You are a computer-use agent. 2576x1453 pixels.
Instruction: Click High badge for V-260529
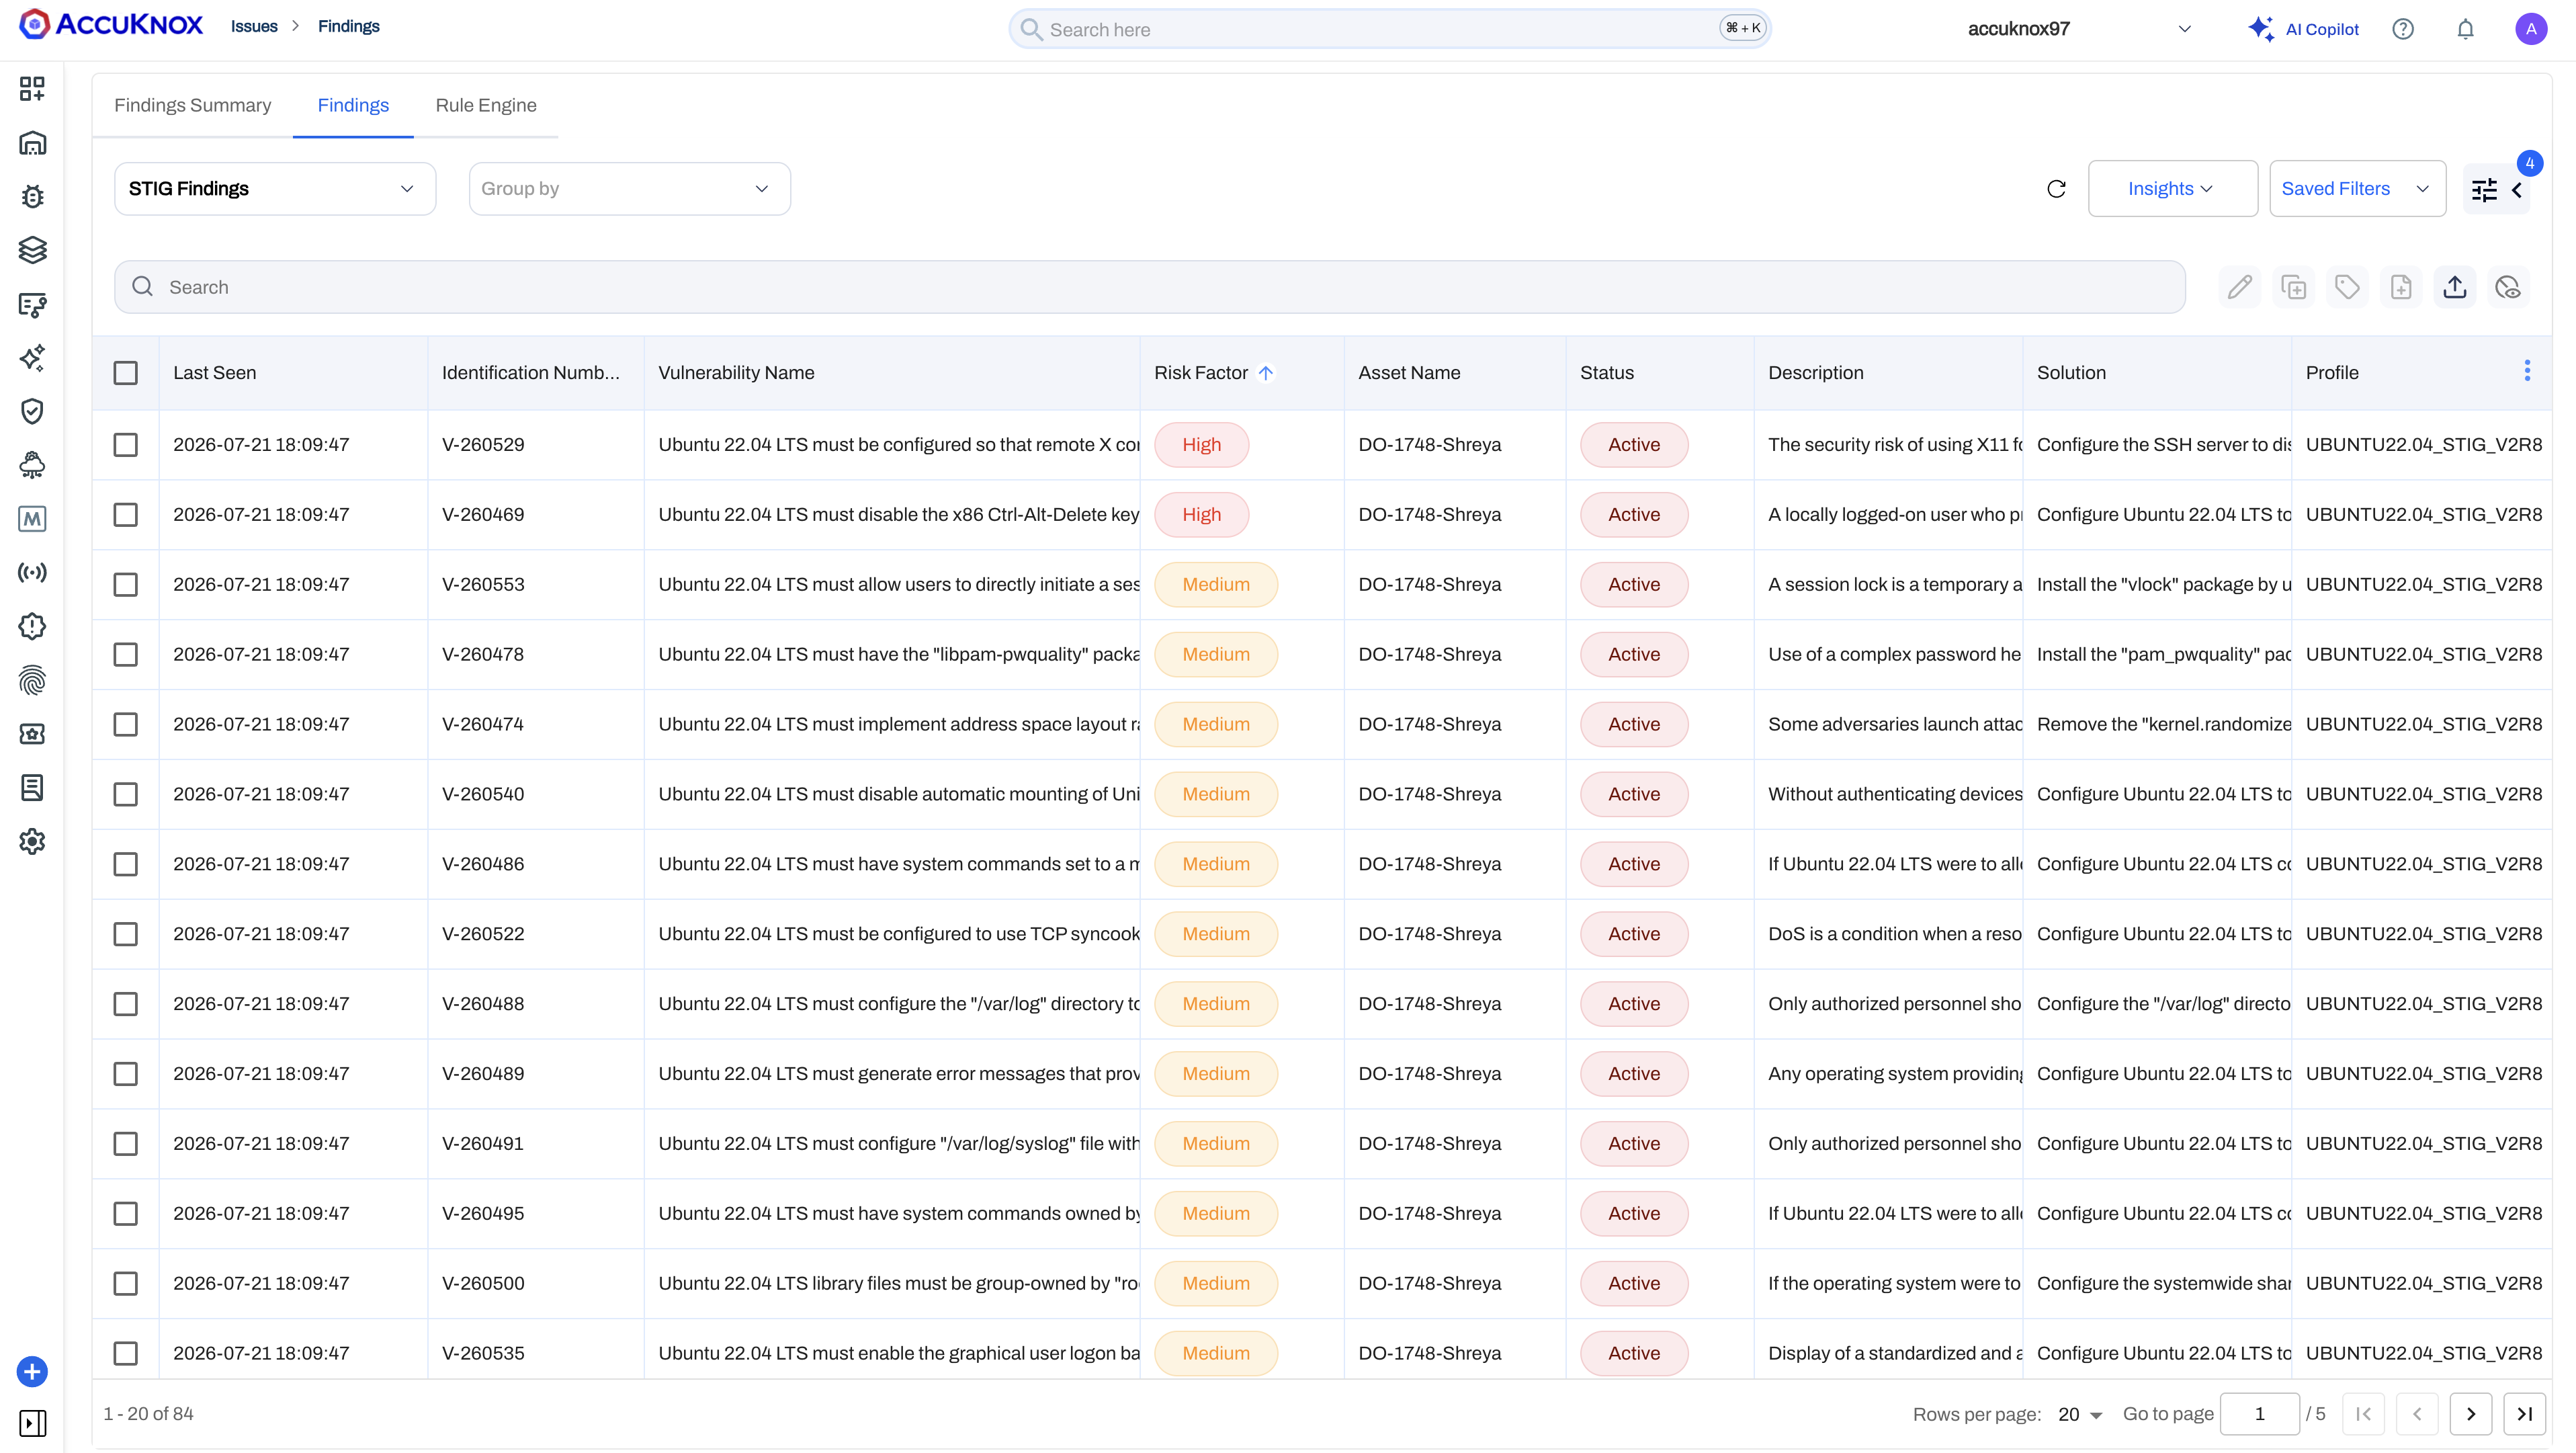point(1201,445)
